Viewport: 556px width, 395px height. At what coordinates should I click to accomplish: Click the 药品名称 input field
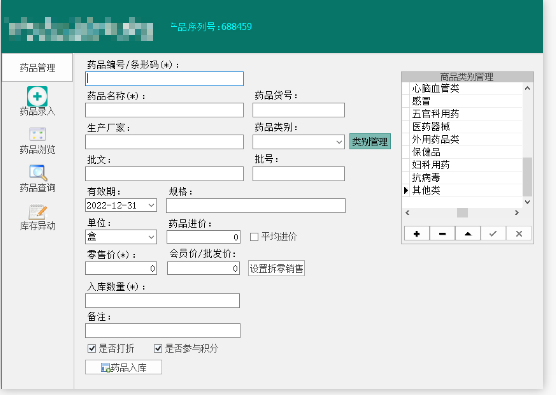pyautogui.click(x=164, y=110)
